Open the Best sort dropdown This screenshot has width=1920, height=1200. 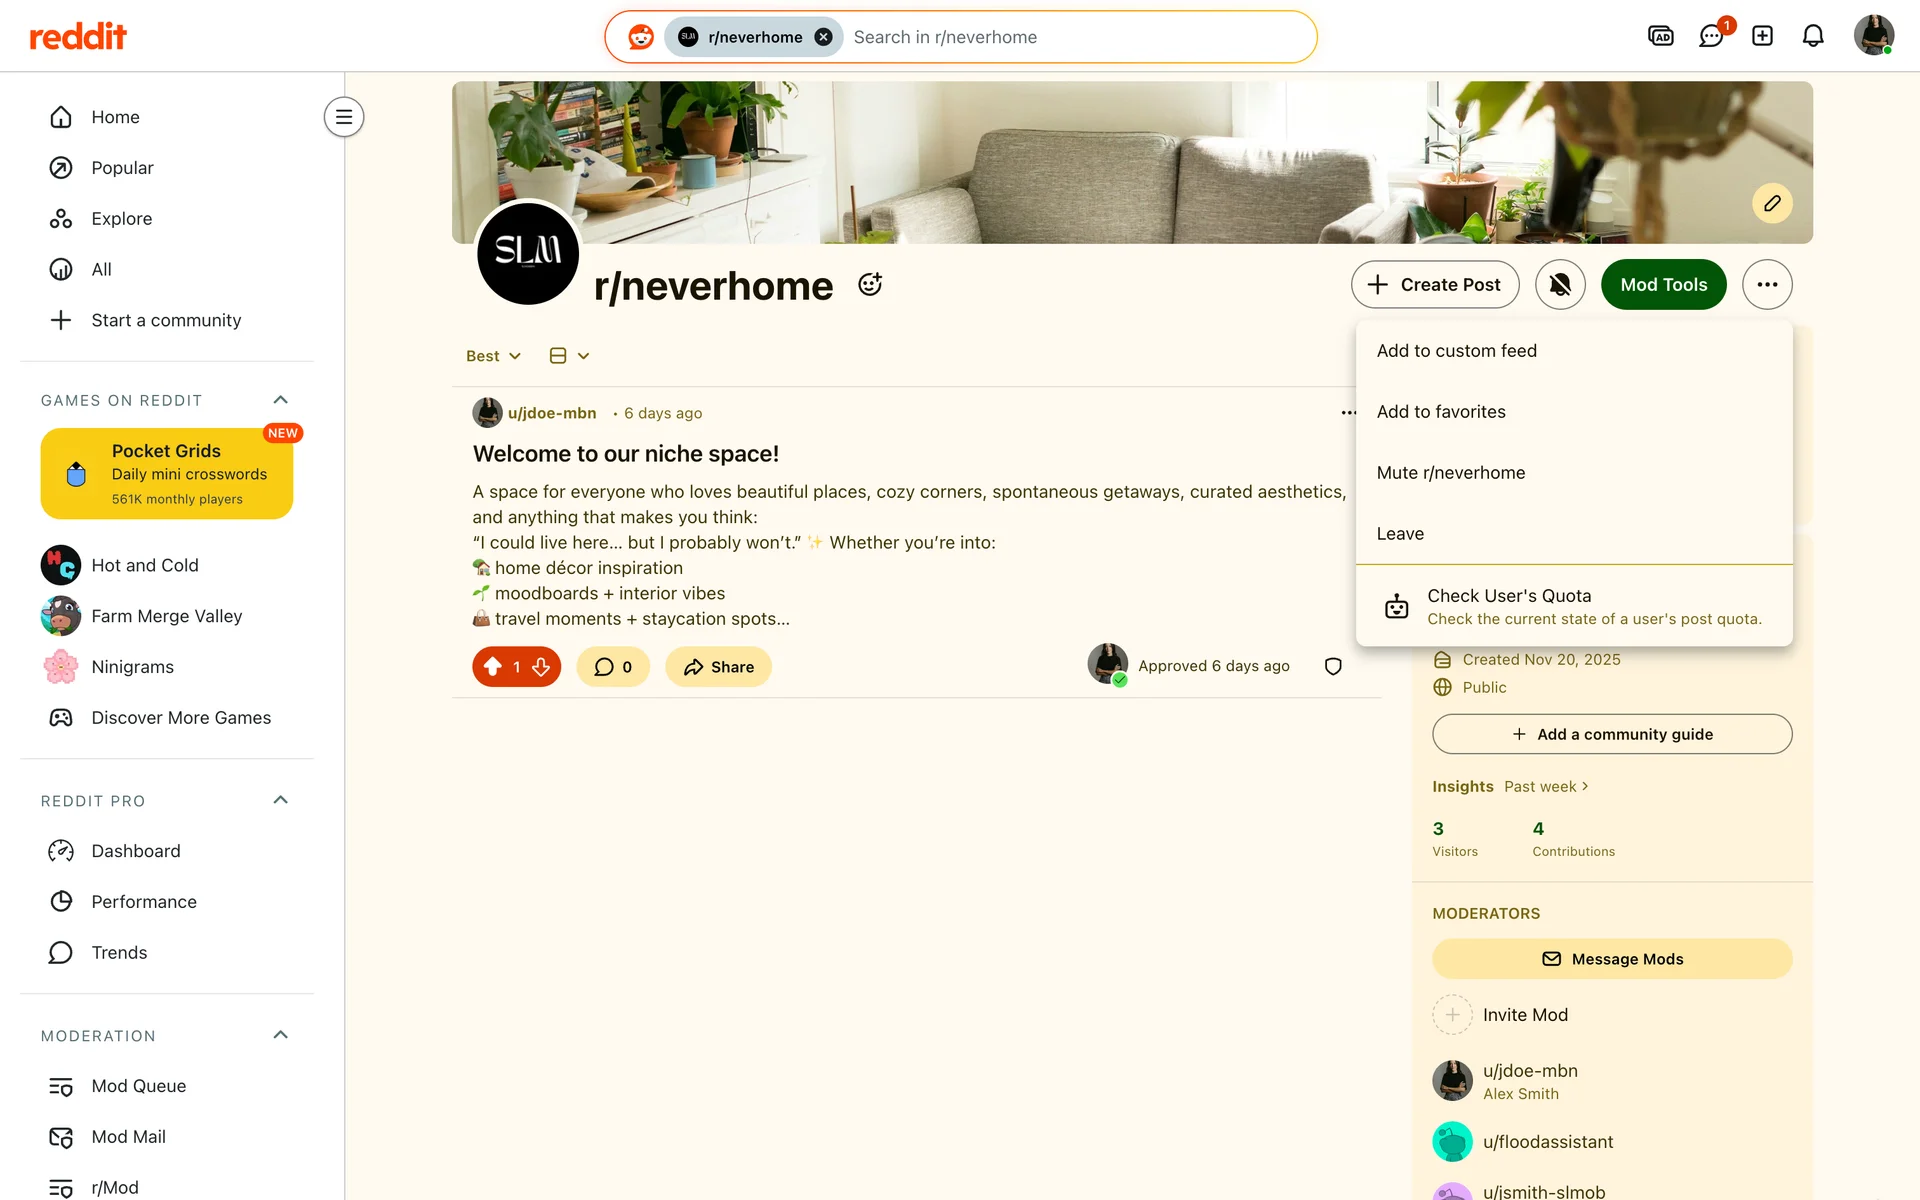pyautogui.click(x=494, y=356)
